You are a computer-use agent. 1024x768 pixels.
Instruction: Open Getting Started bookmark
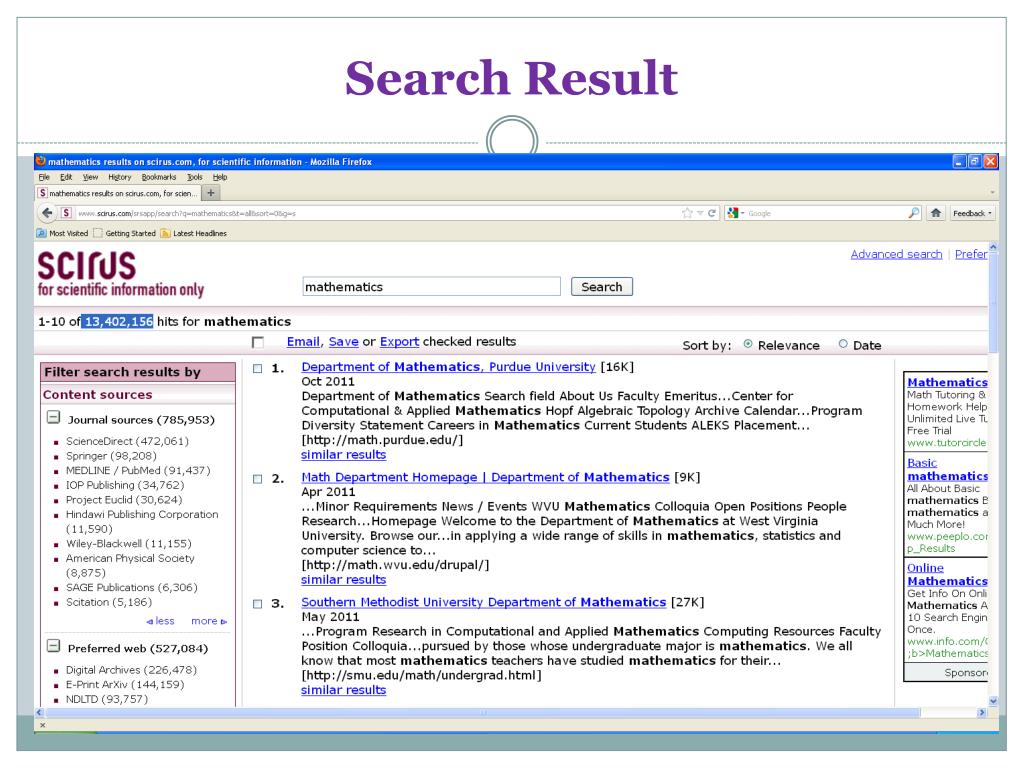[125, 233]
